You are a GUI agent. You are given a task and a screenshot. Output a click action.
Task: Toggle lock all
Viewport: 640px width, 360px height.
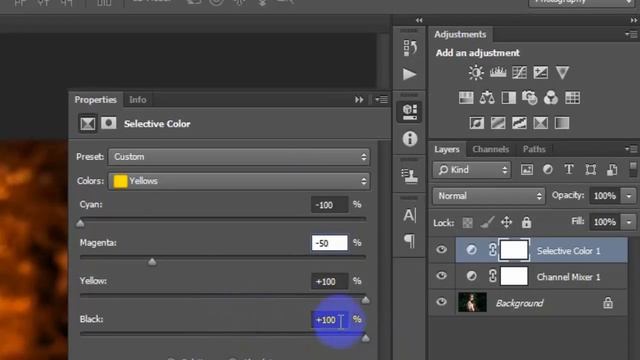tap(526, 222)
